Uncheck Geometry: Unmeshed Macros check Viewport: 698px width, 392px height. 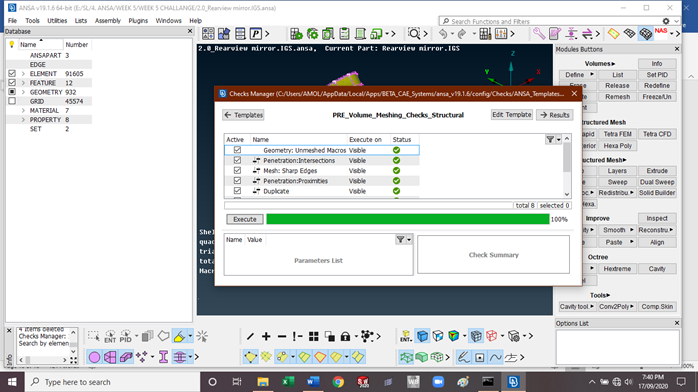point(237,150)
